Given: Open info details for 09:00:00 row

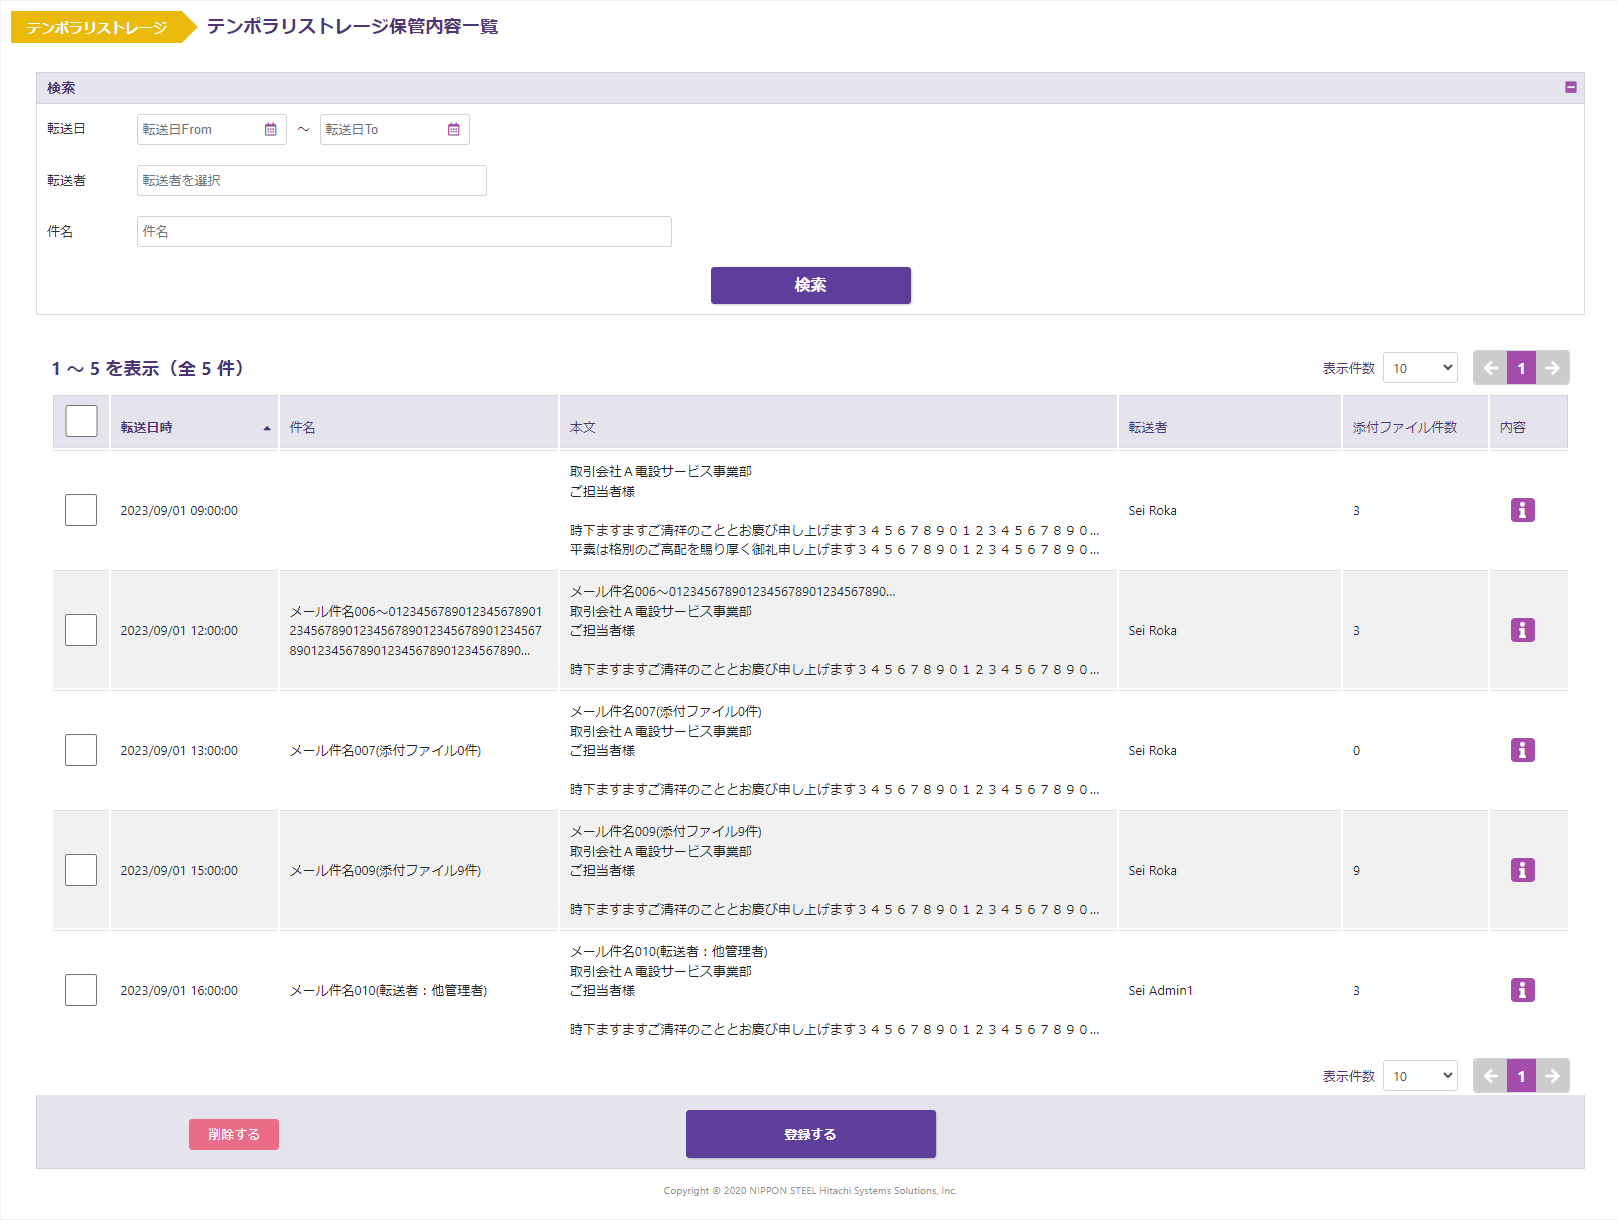Looking at the screenshot, I should tap(1522, 510).
